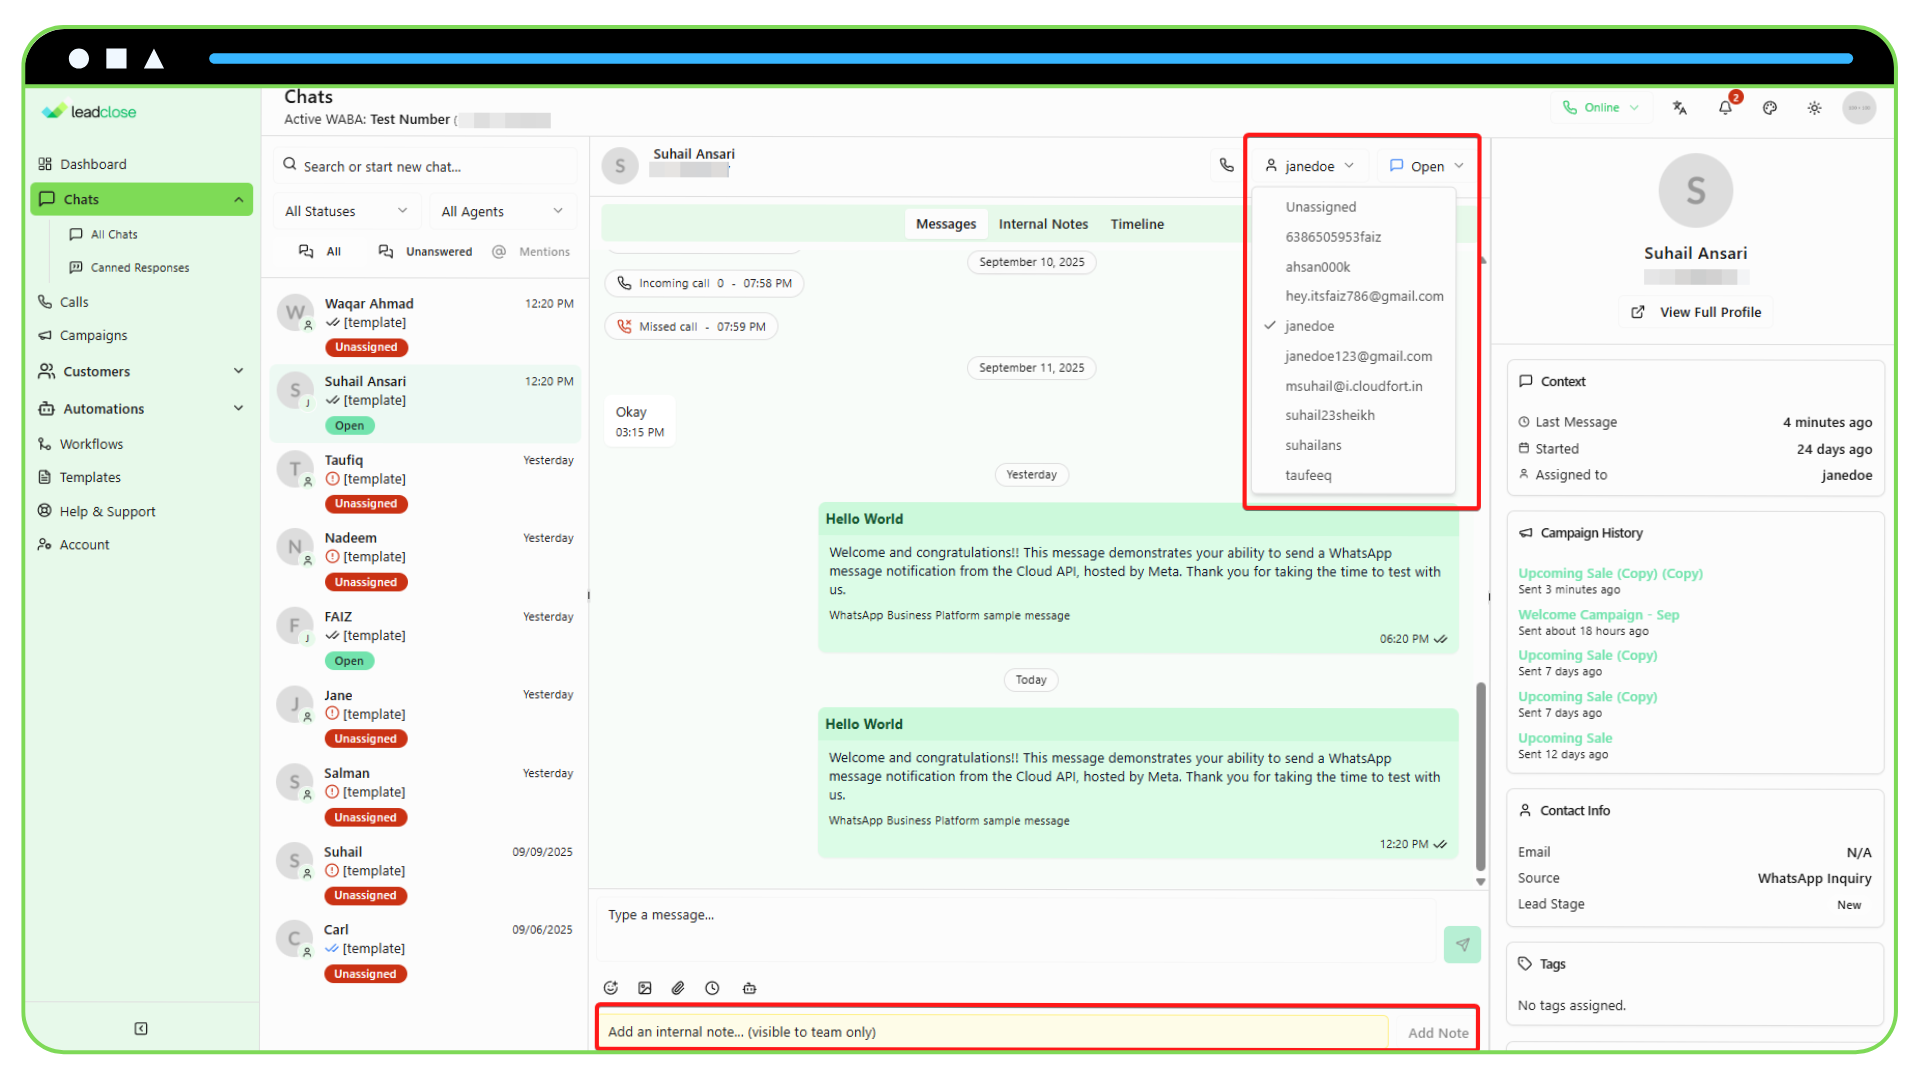Screen dimensions: 1920x1080
Task: Click the message area vertical scrollbar
Action: coord(1480,776)
